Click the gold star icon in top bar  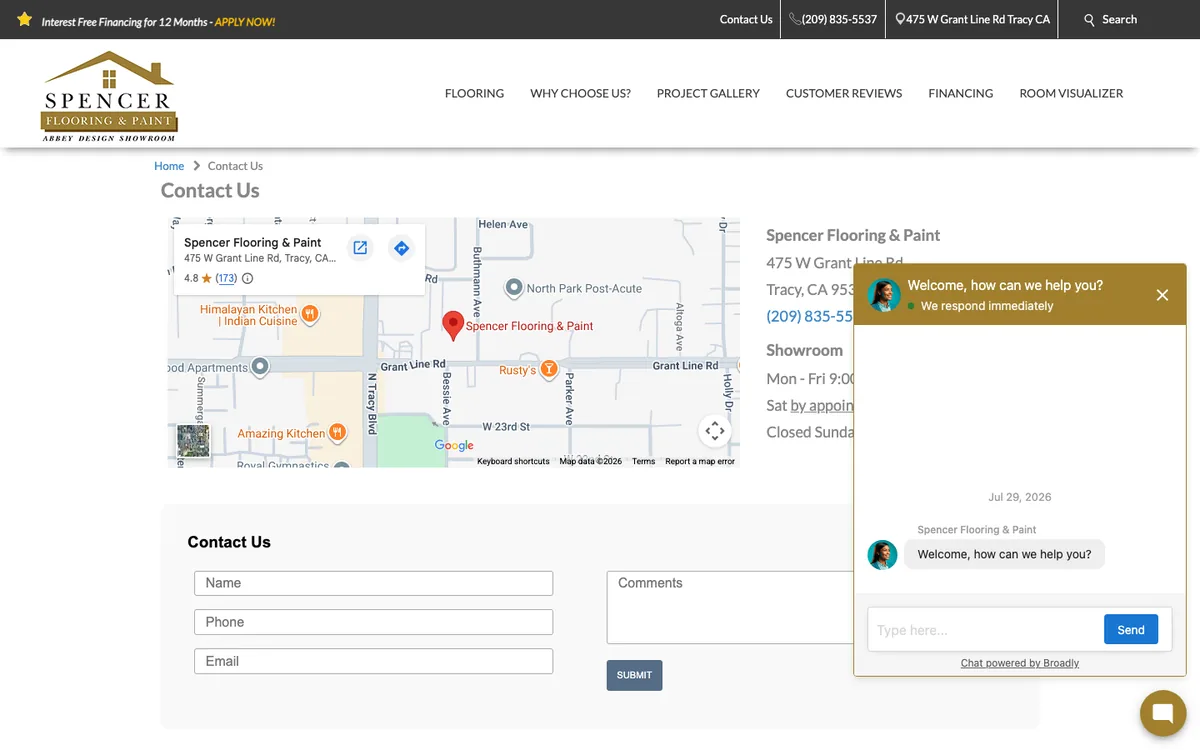click(25, 20)
